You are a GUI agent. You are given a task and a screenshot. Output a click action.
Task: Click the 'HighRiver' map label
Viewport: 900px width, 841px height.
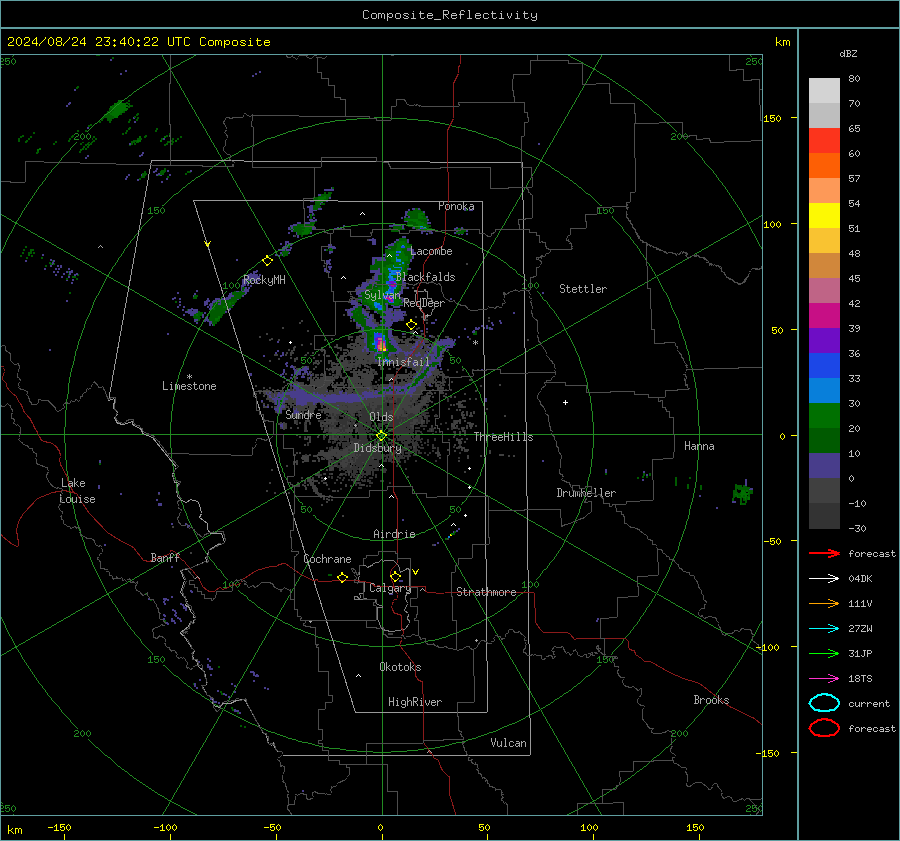(415, 702)
